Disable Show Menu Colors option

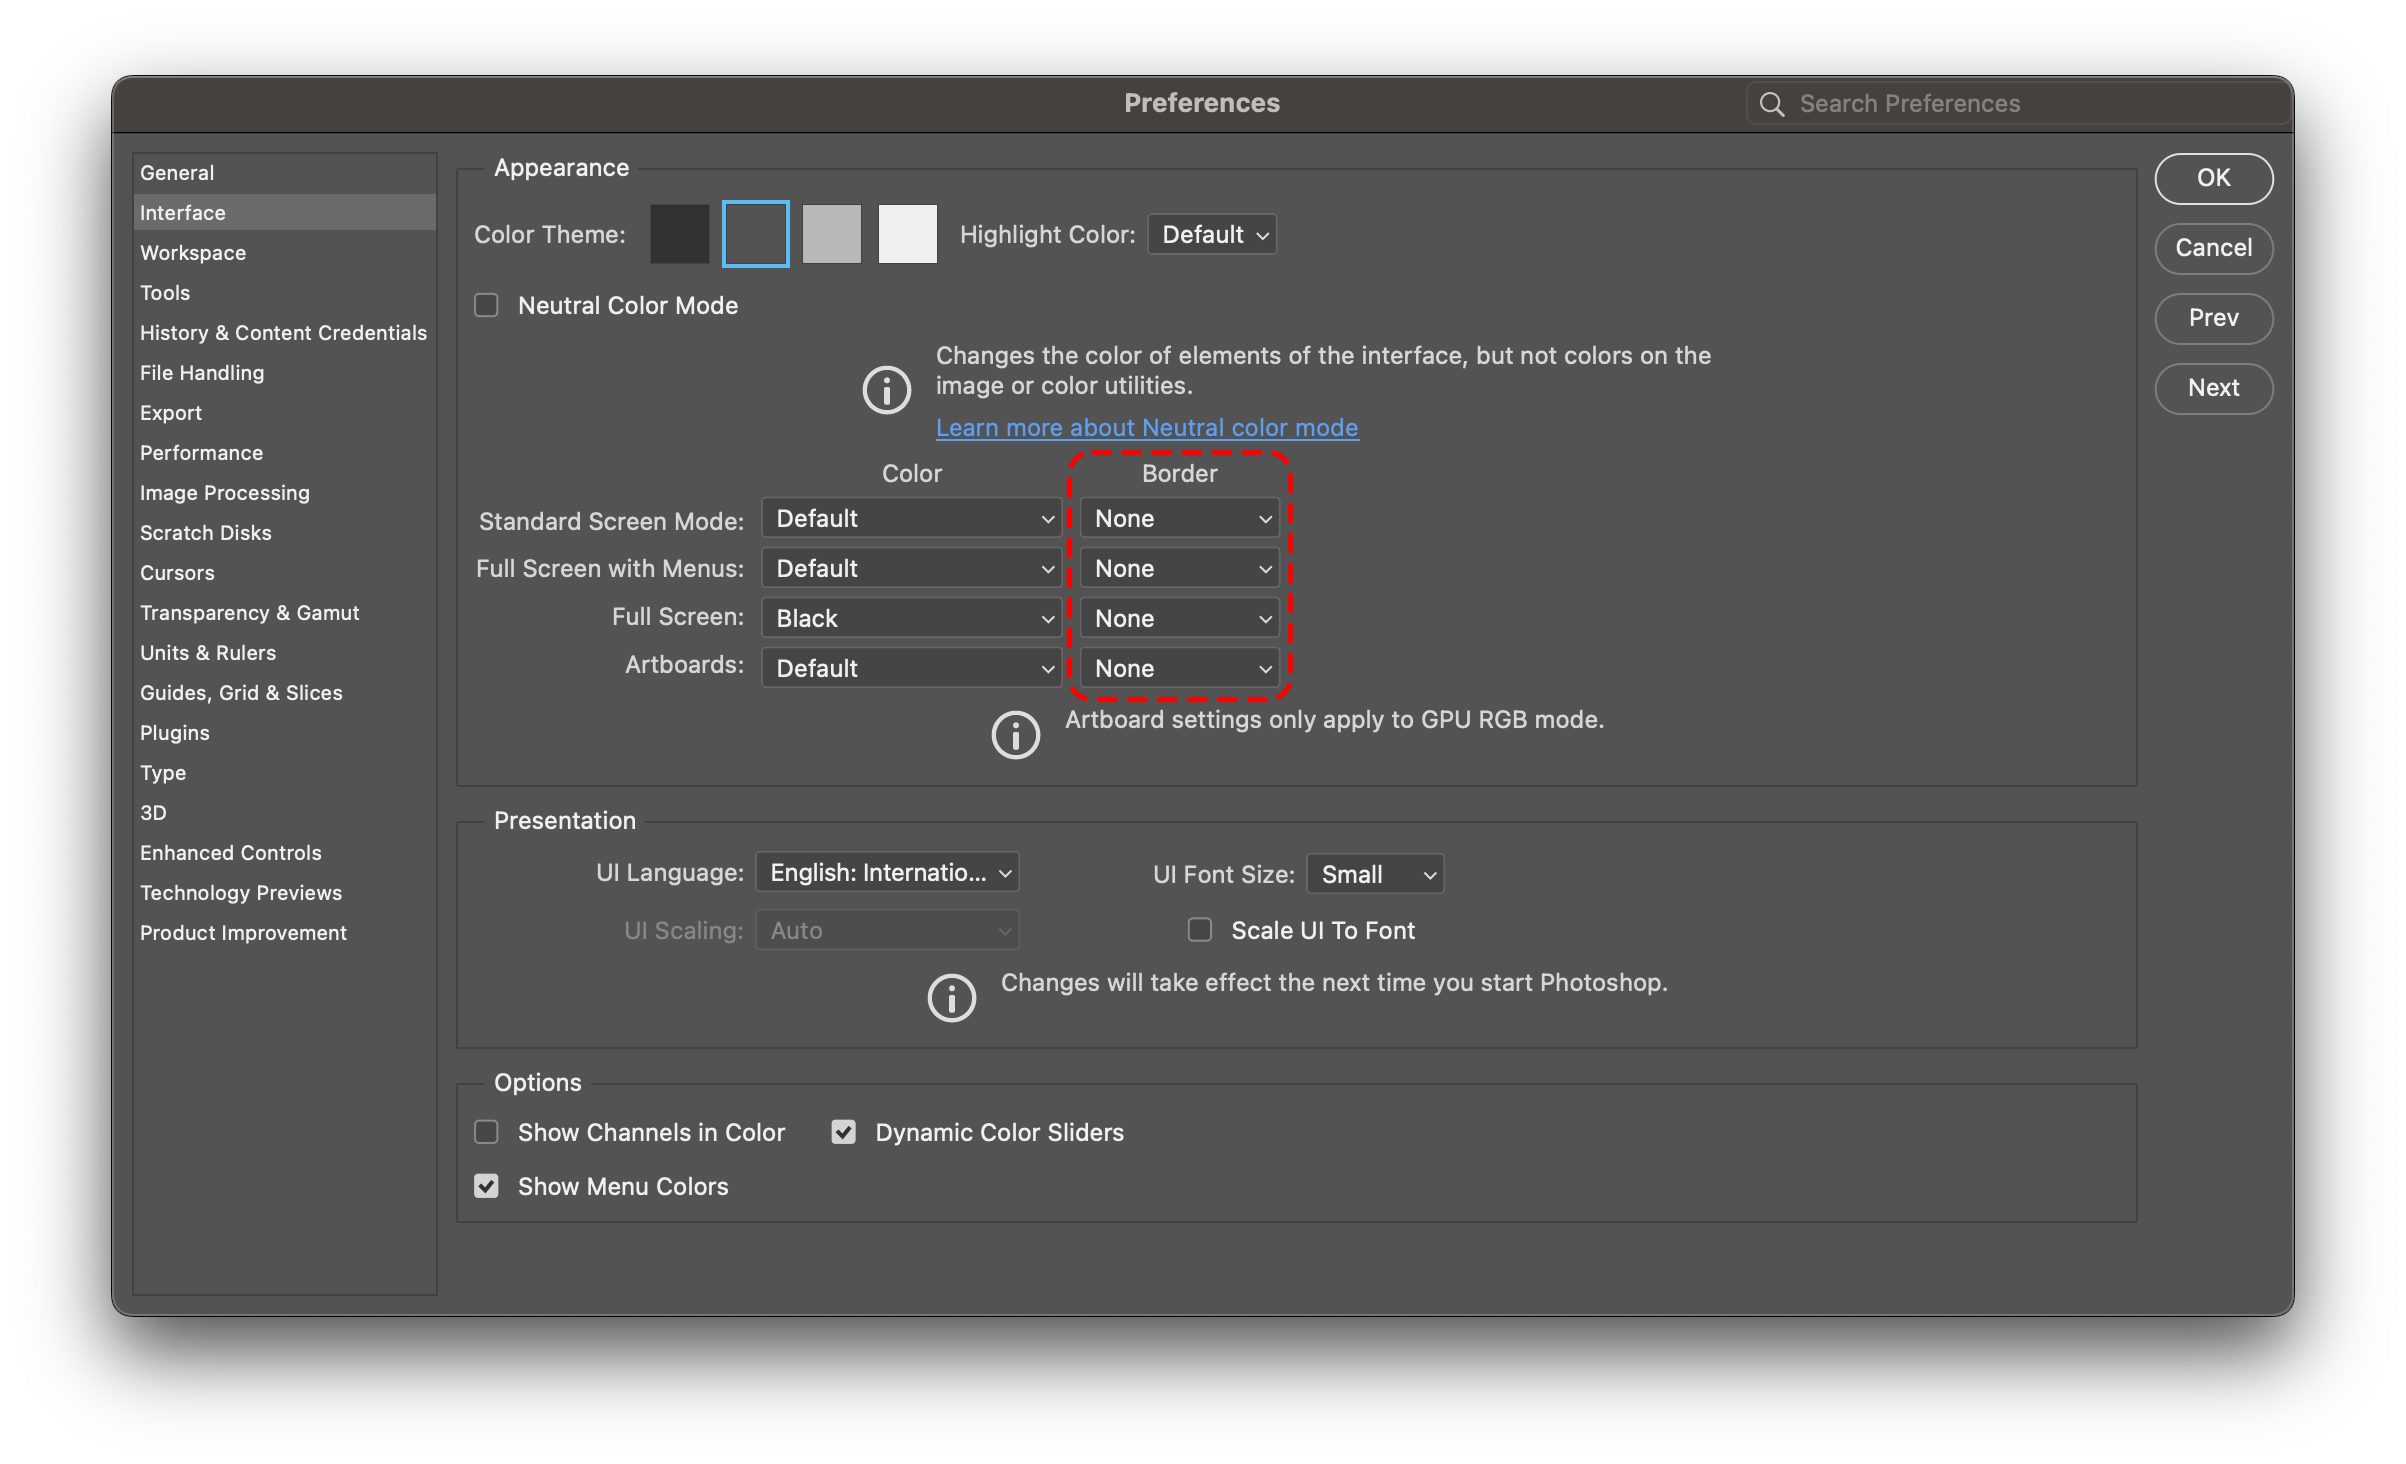487,1186
